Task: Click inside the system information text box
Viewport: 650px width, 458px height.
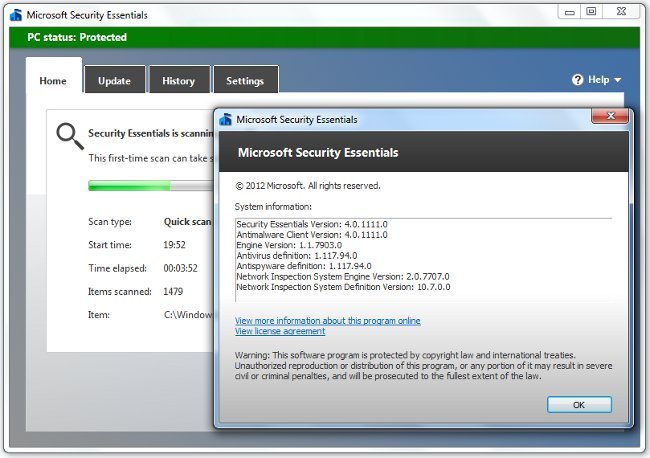Action: pyautogui.click(x=423, y=260)
